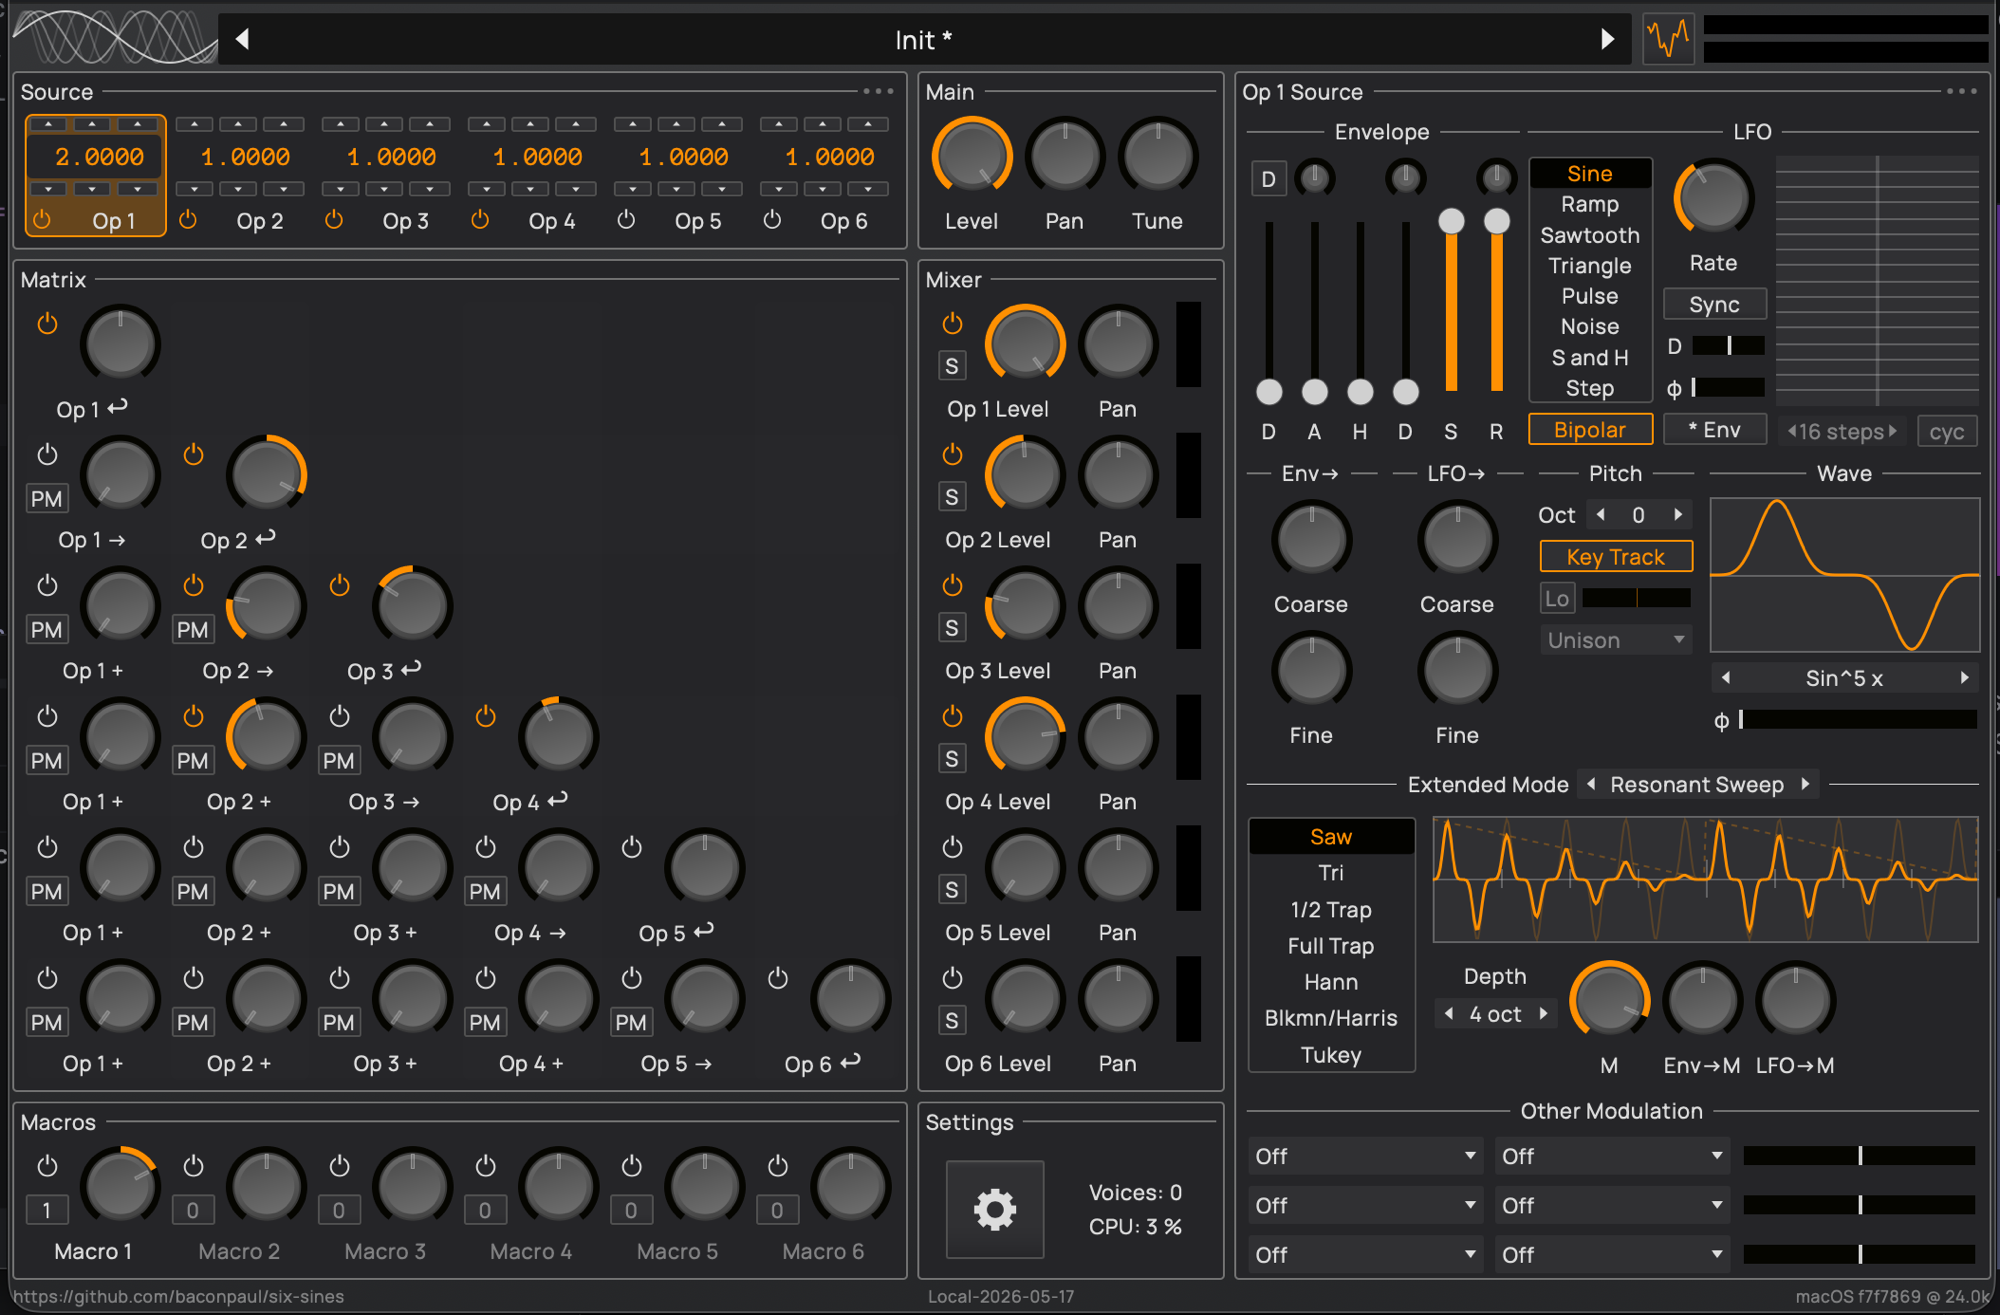2000x1315 pixels.
Task: Toggle power for Op 6 source
Action: (772, 220)
